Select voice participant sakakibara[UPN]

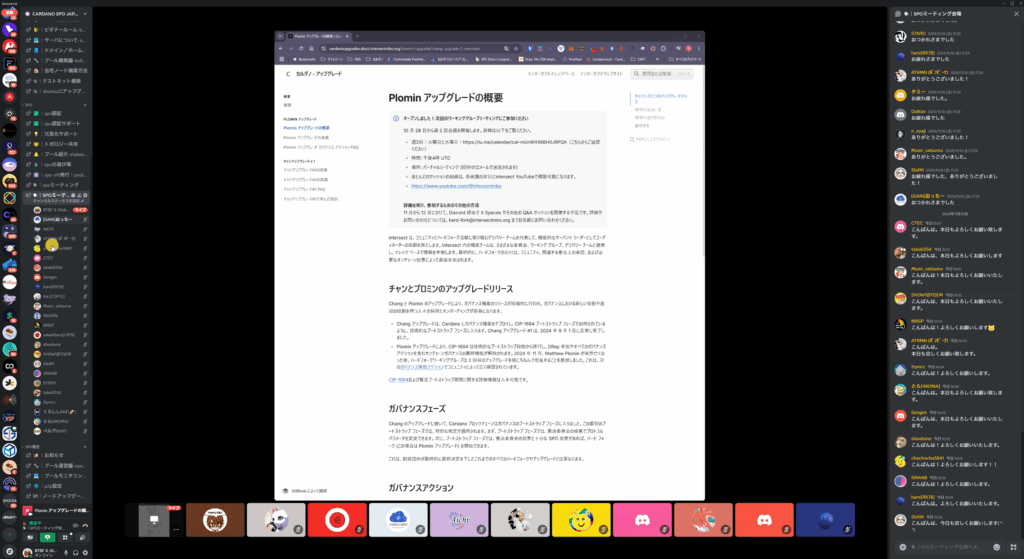click(x=61, y=335)
